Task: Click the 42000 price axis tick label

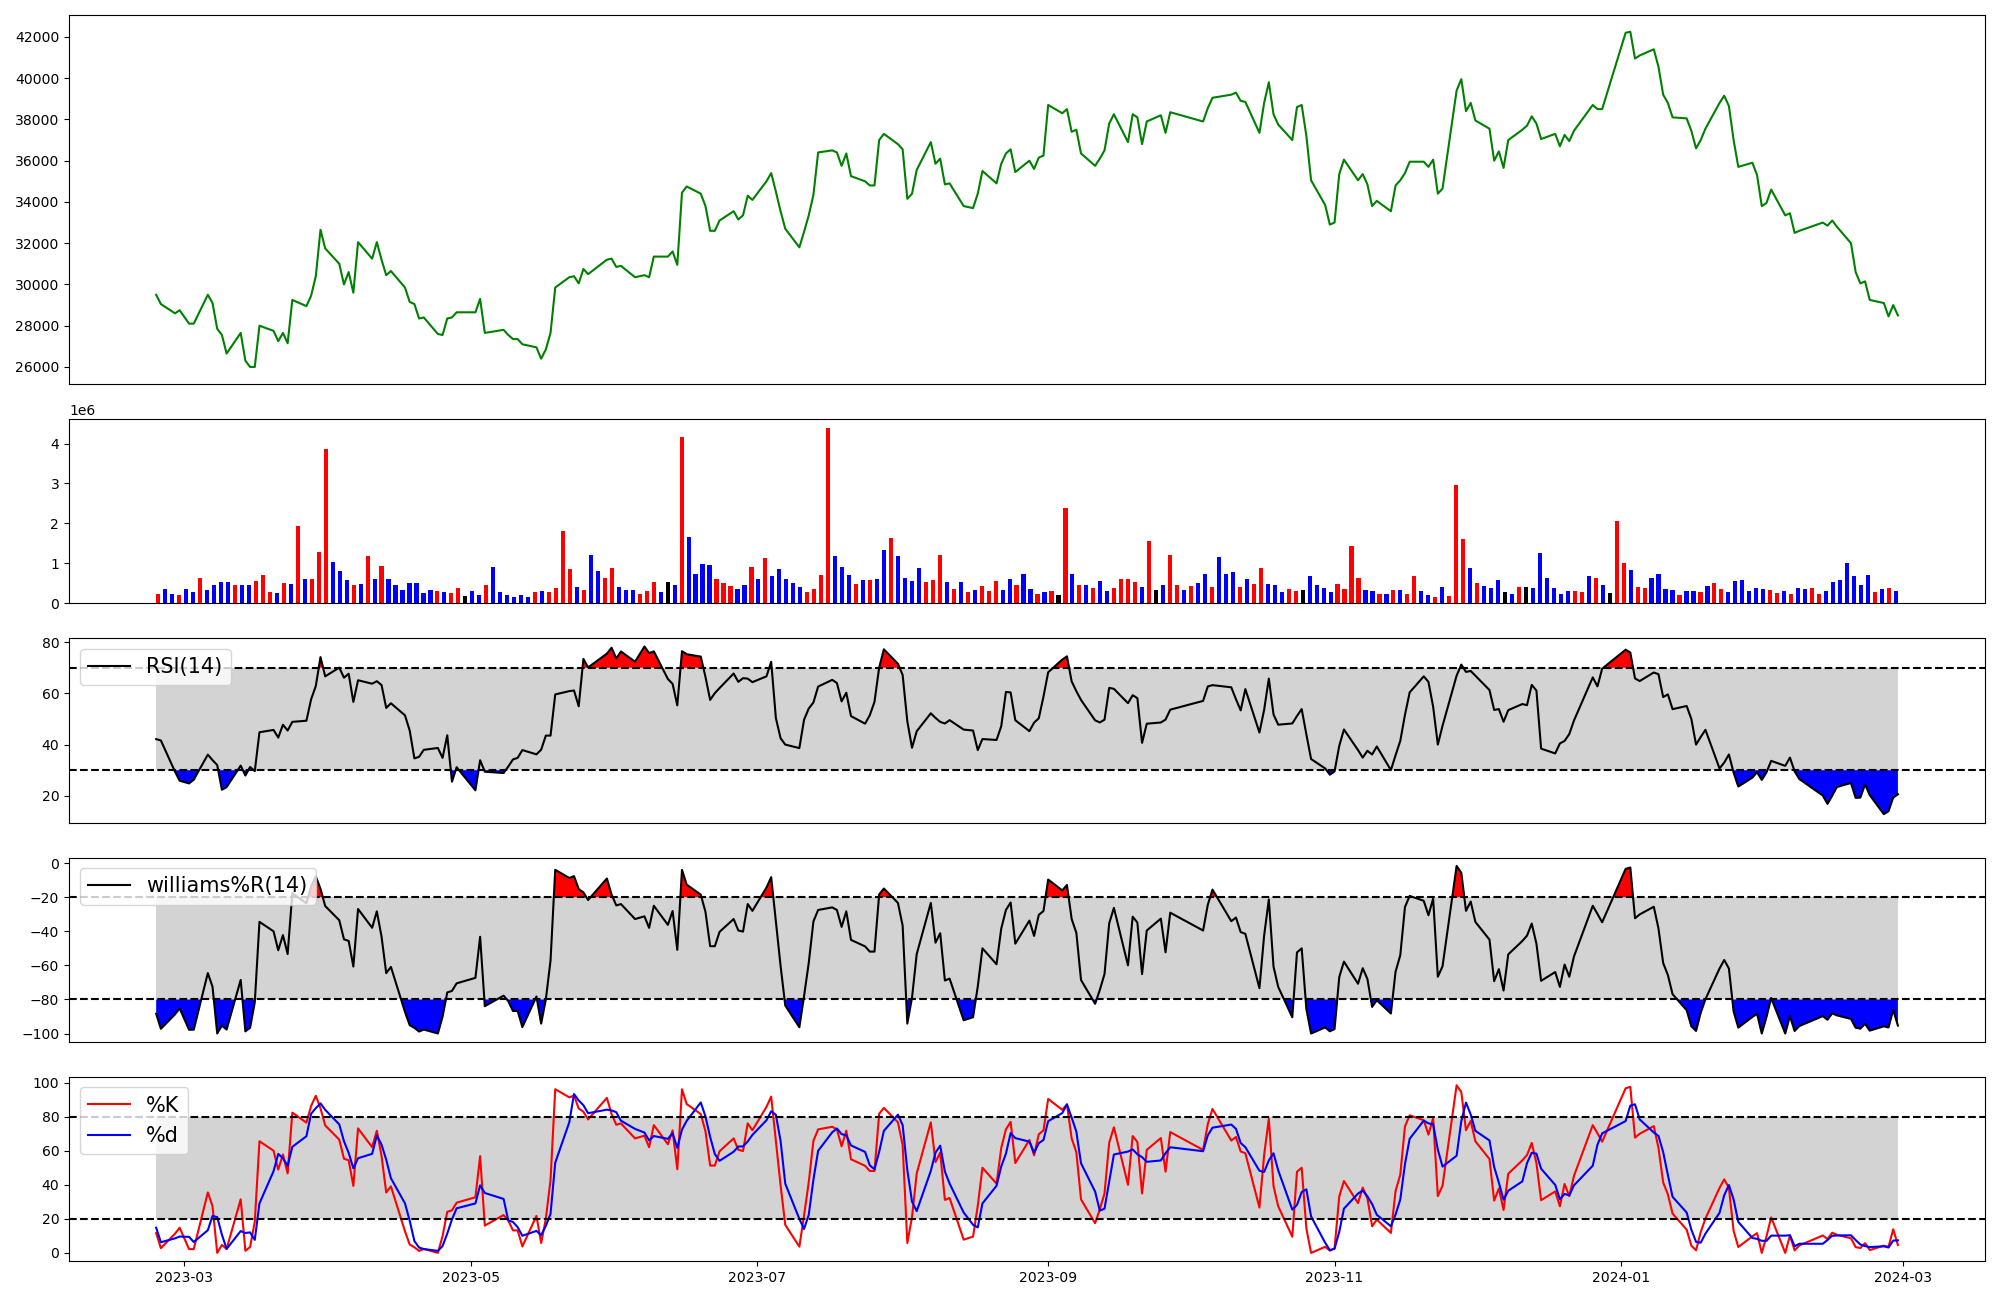Action: pos(37,37)
